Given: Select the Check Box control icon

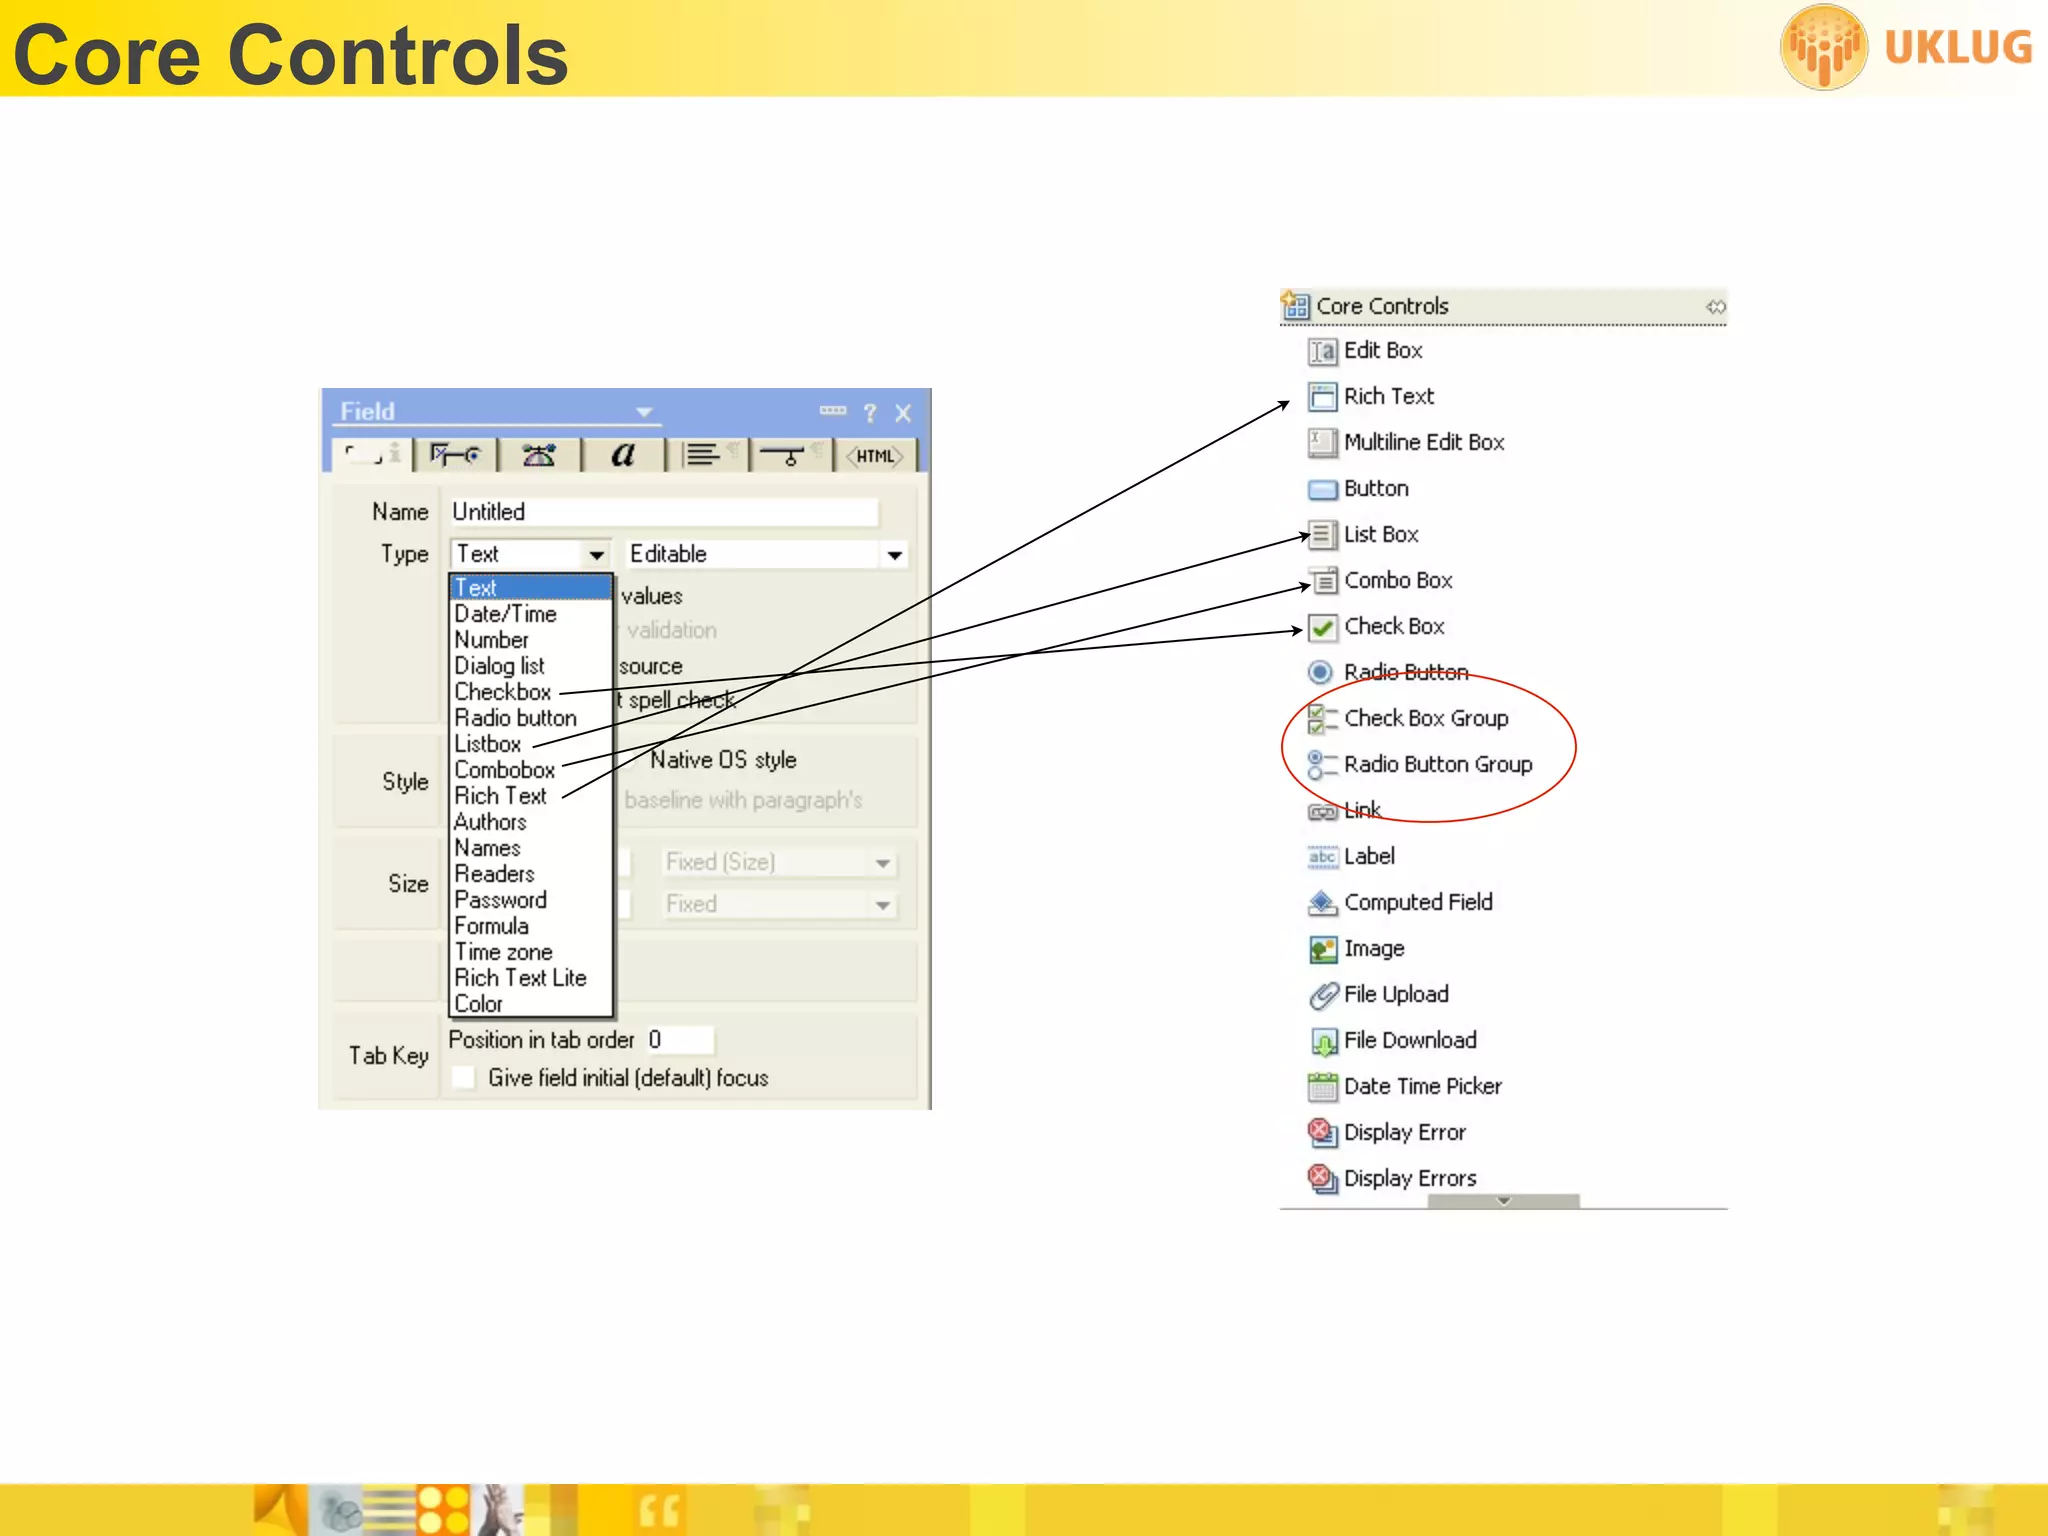Looking at the screenshot, I should coord(1322,627).
